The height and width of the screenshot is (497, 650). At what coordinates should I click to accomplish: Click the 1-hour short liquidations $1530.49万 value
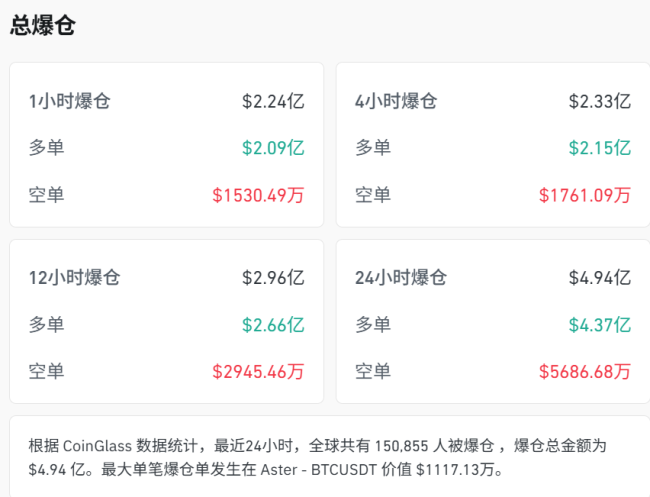pyautogui.click(x=258, y=195)
